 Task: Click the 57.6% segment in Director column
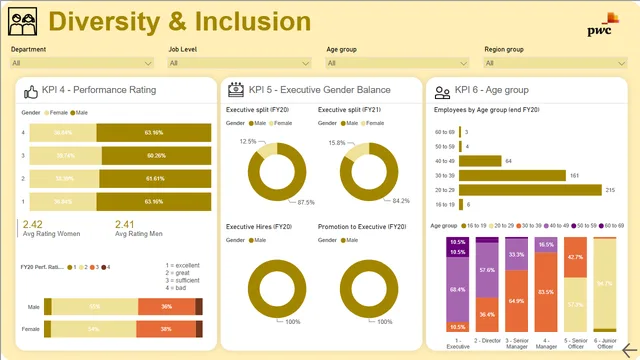pyautogui.click(x=487, y=270)
